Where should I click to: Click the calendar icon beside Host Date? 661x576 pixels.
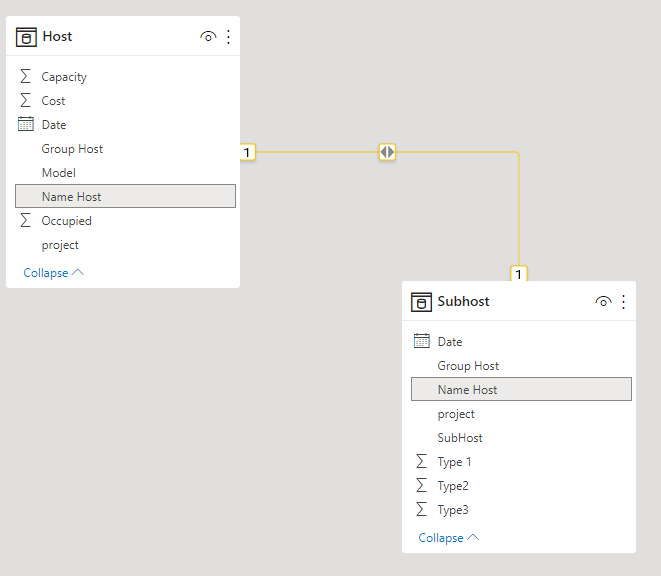26,124
